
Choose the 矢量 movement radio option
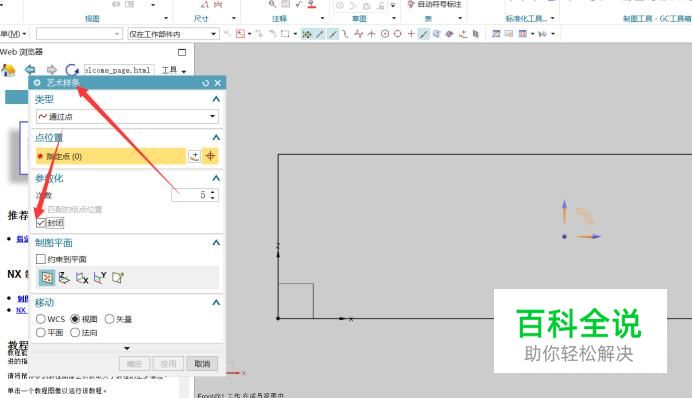(109, 319)
